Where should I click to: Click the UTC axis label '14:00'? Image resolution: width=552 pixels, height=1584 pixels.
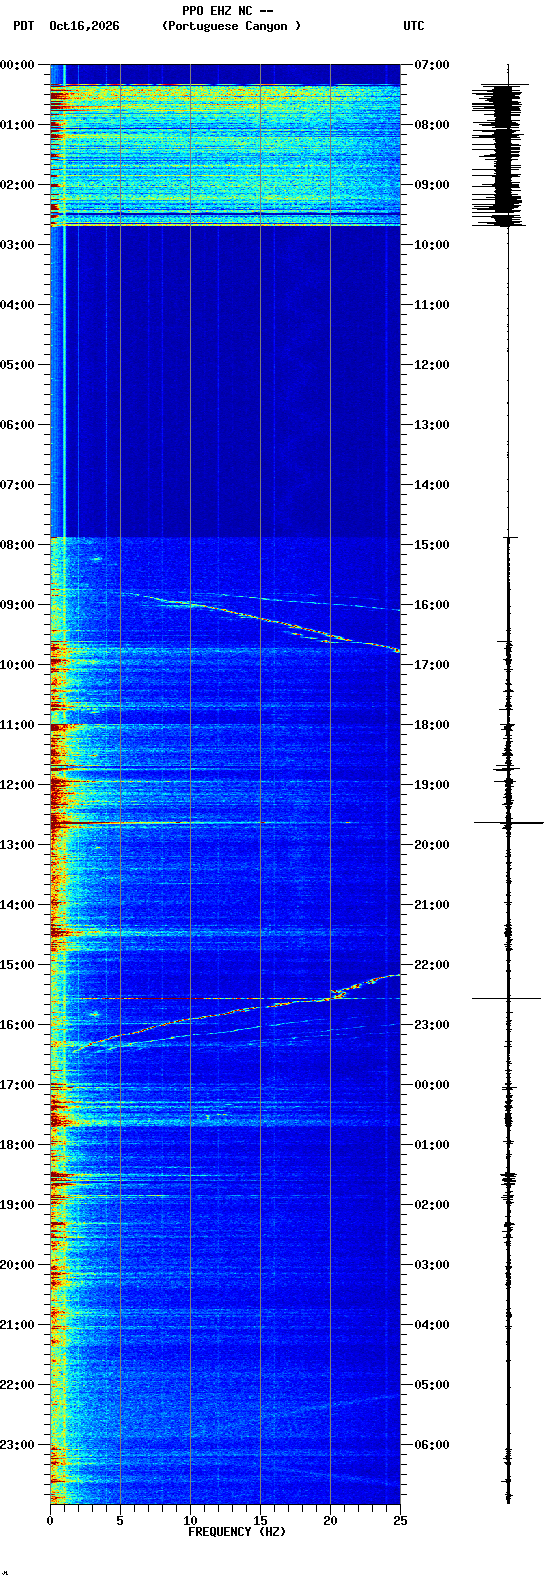[x=432, y=485]
